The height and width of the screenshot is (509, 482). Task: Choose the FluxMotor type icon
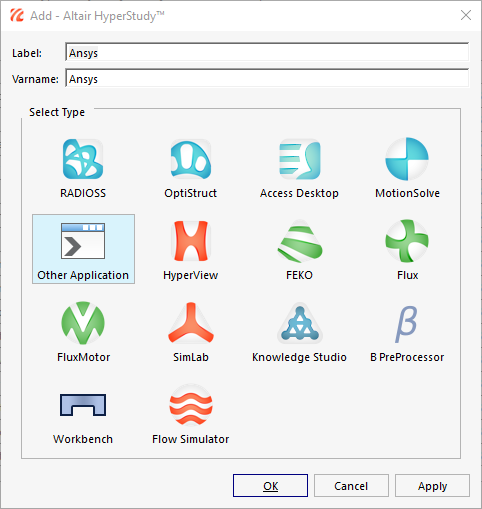pos(83,323)
